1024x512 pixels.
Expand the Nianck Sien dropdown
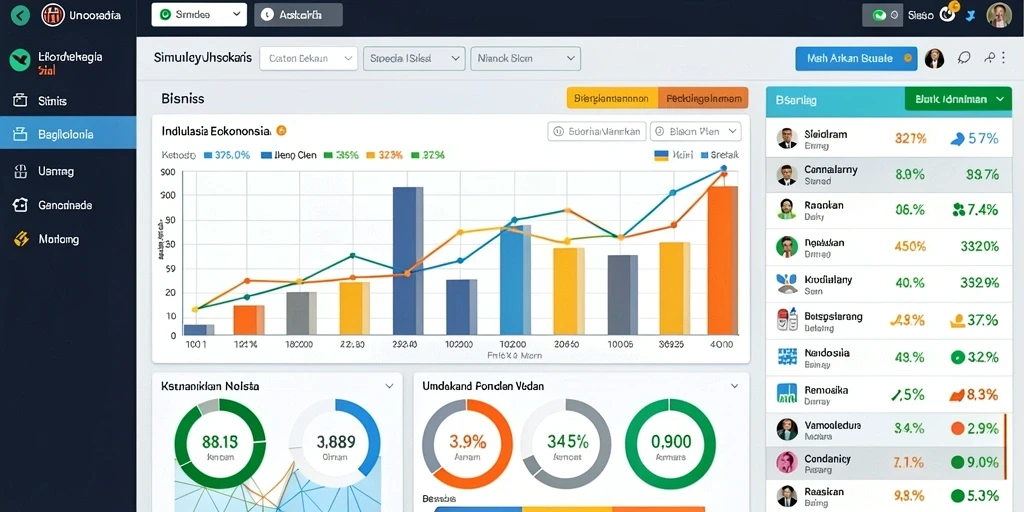(525, 58)
